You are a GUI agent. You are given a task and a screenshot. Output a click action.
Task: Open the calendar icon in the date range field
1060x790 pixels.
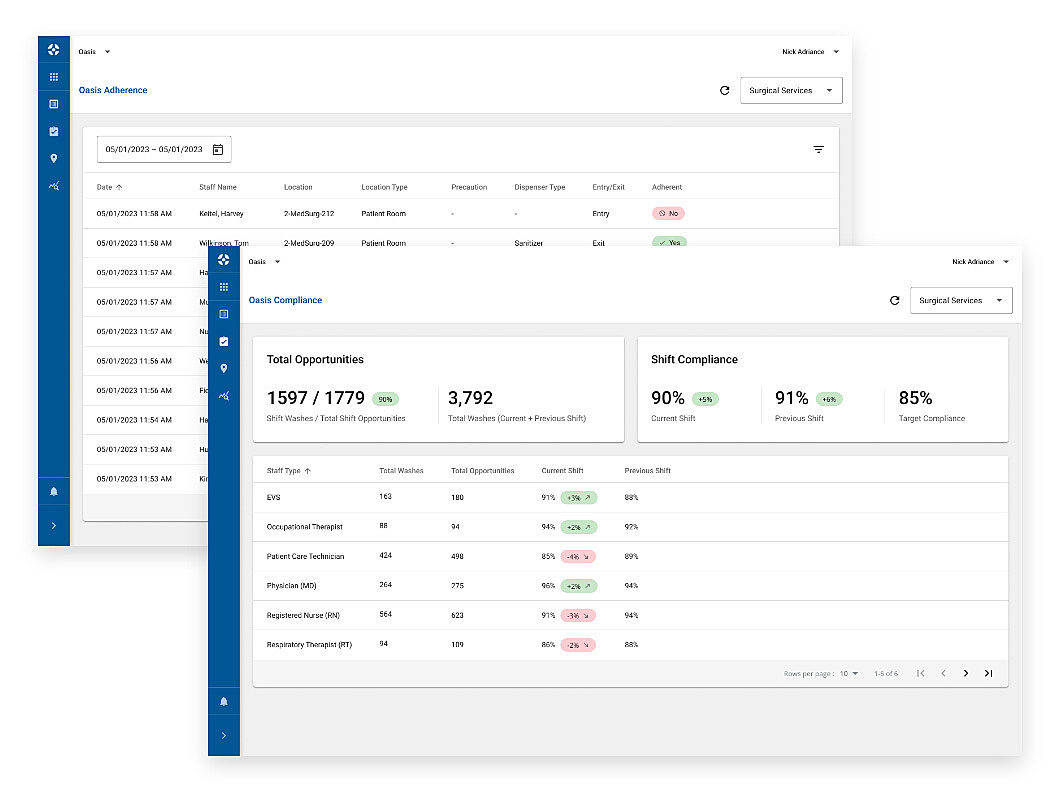[x=218, y=149]
